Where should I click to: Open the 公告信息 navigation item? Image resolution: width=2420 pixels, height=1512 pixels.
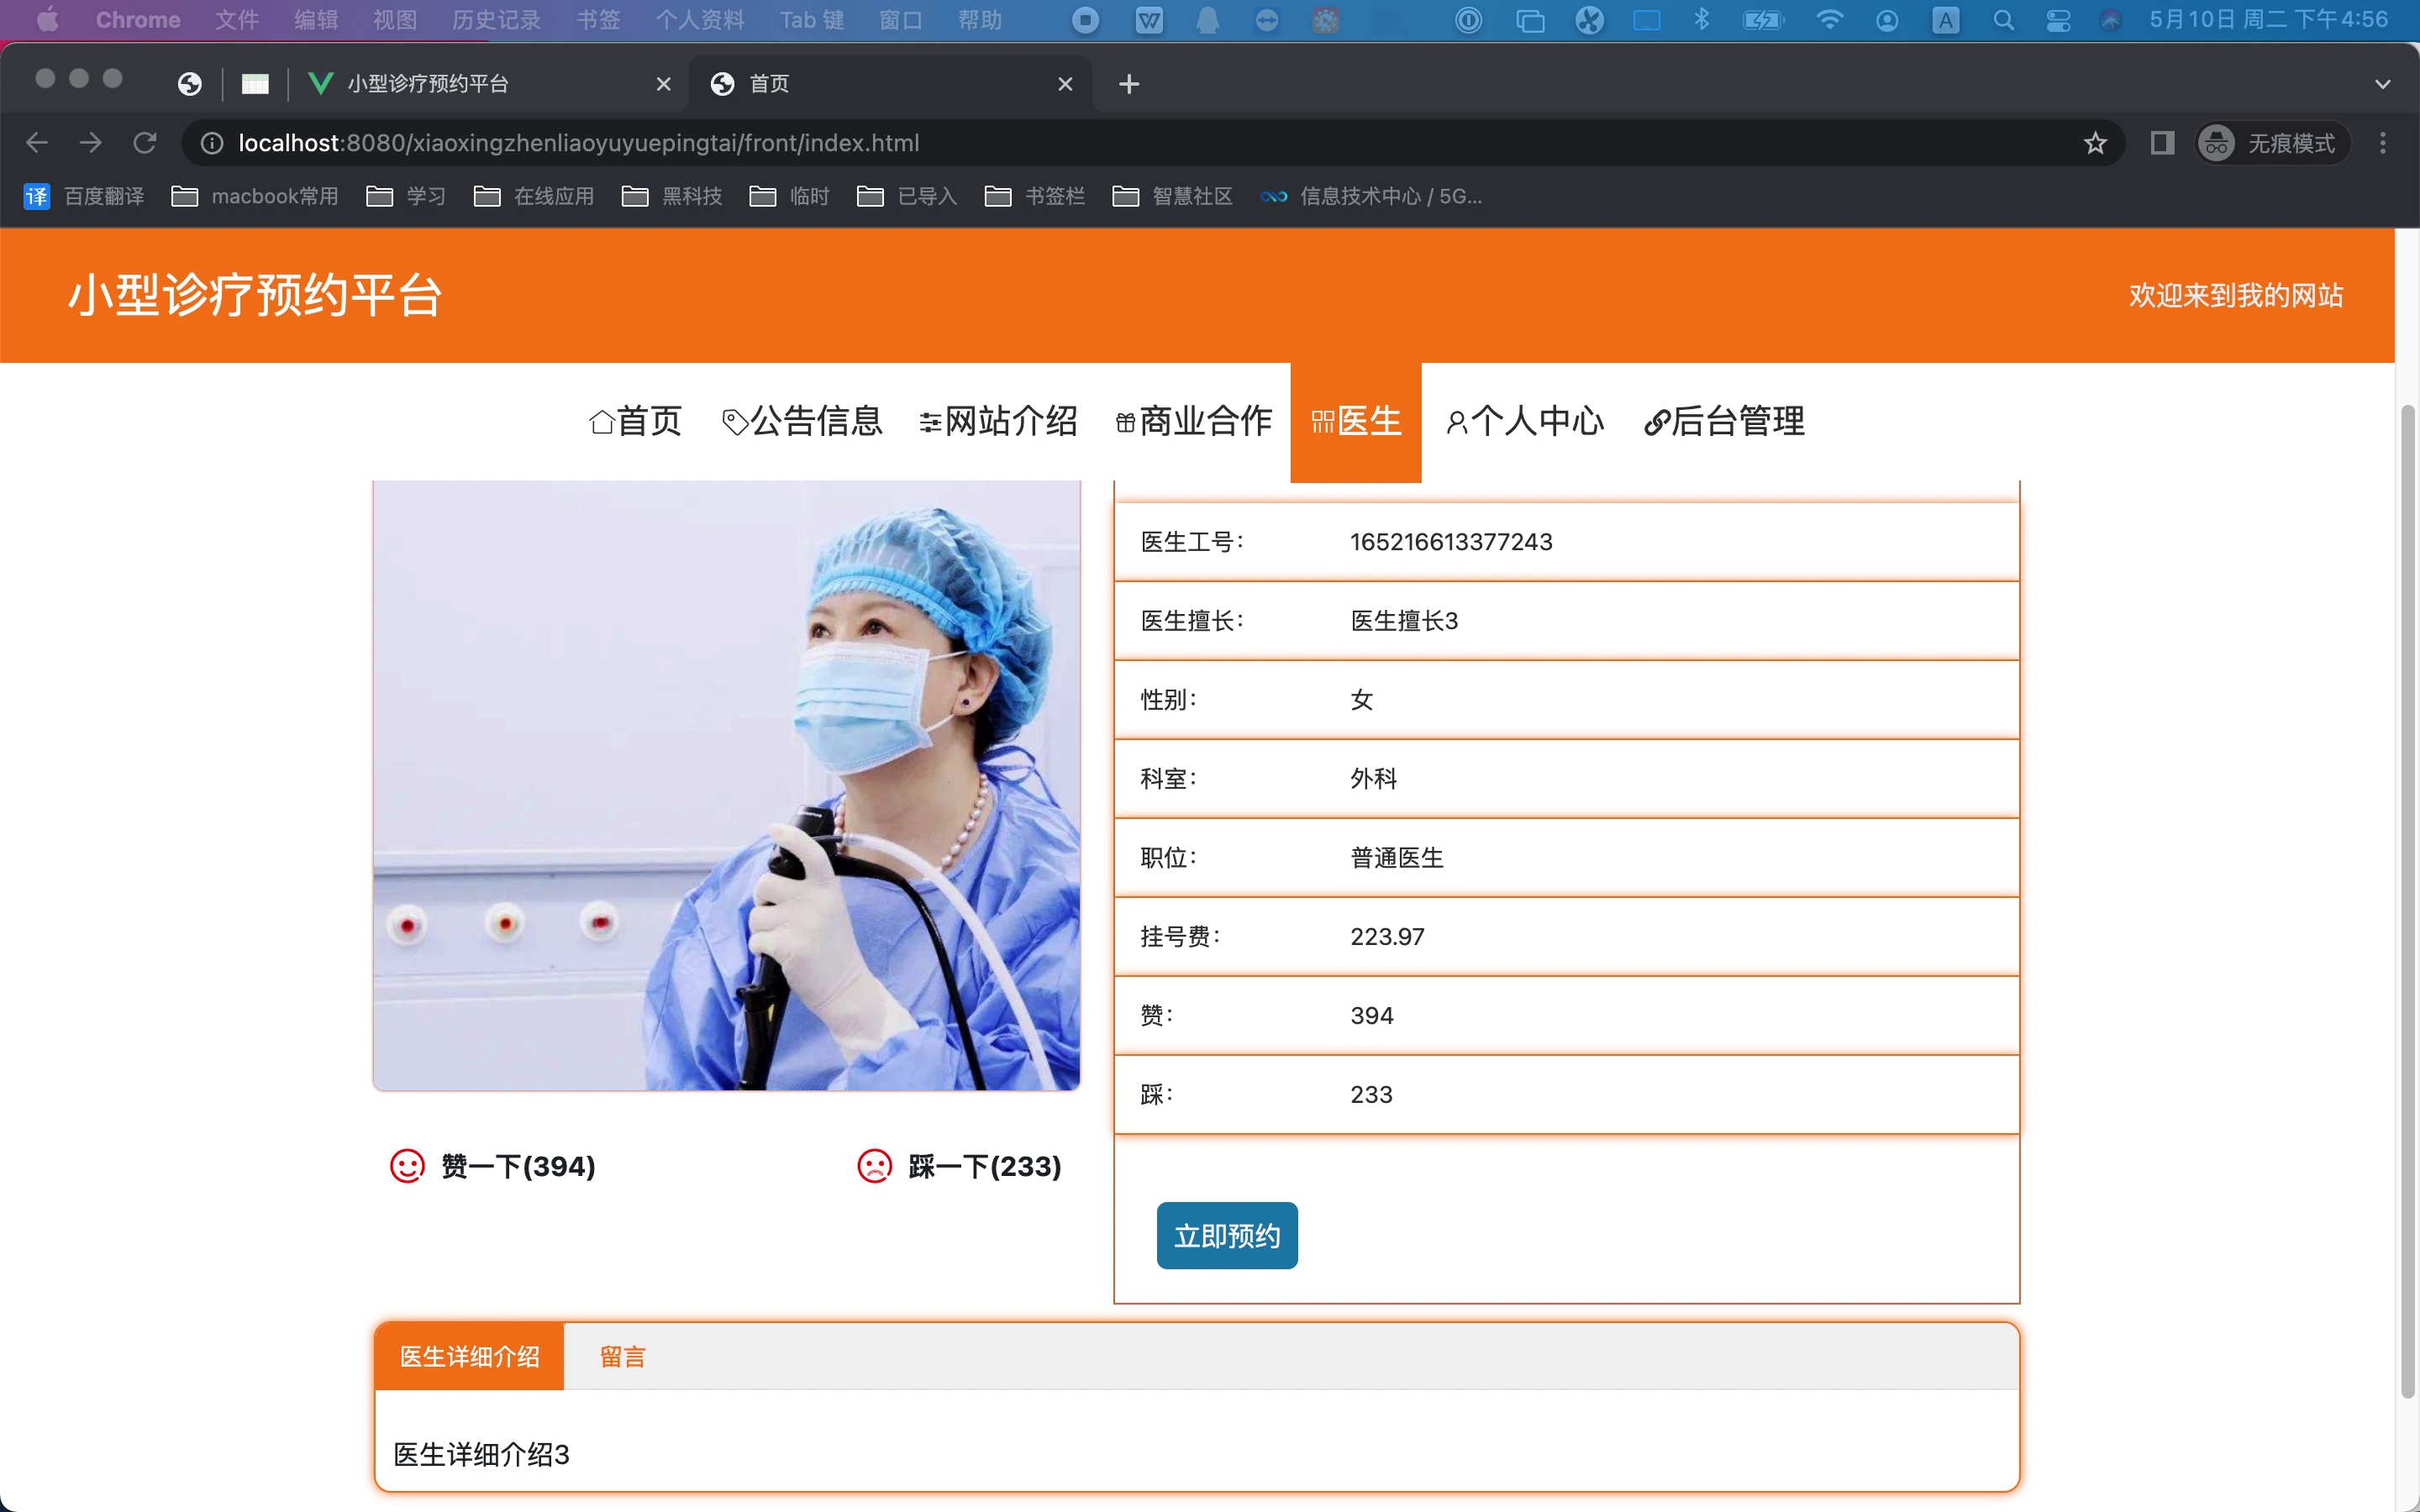(802, 421)
